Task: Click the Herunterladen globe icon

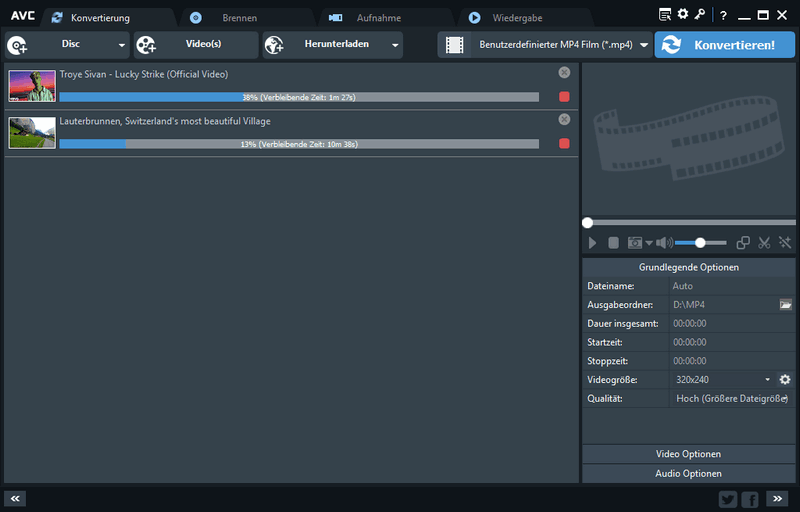Action: [x=274, y=45]
